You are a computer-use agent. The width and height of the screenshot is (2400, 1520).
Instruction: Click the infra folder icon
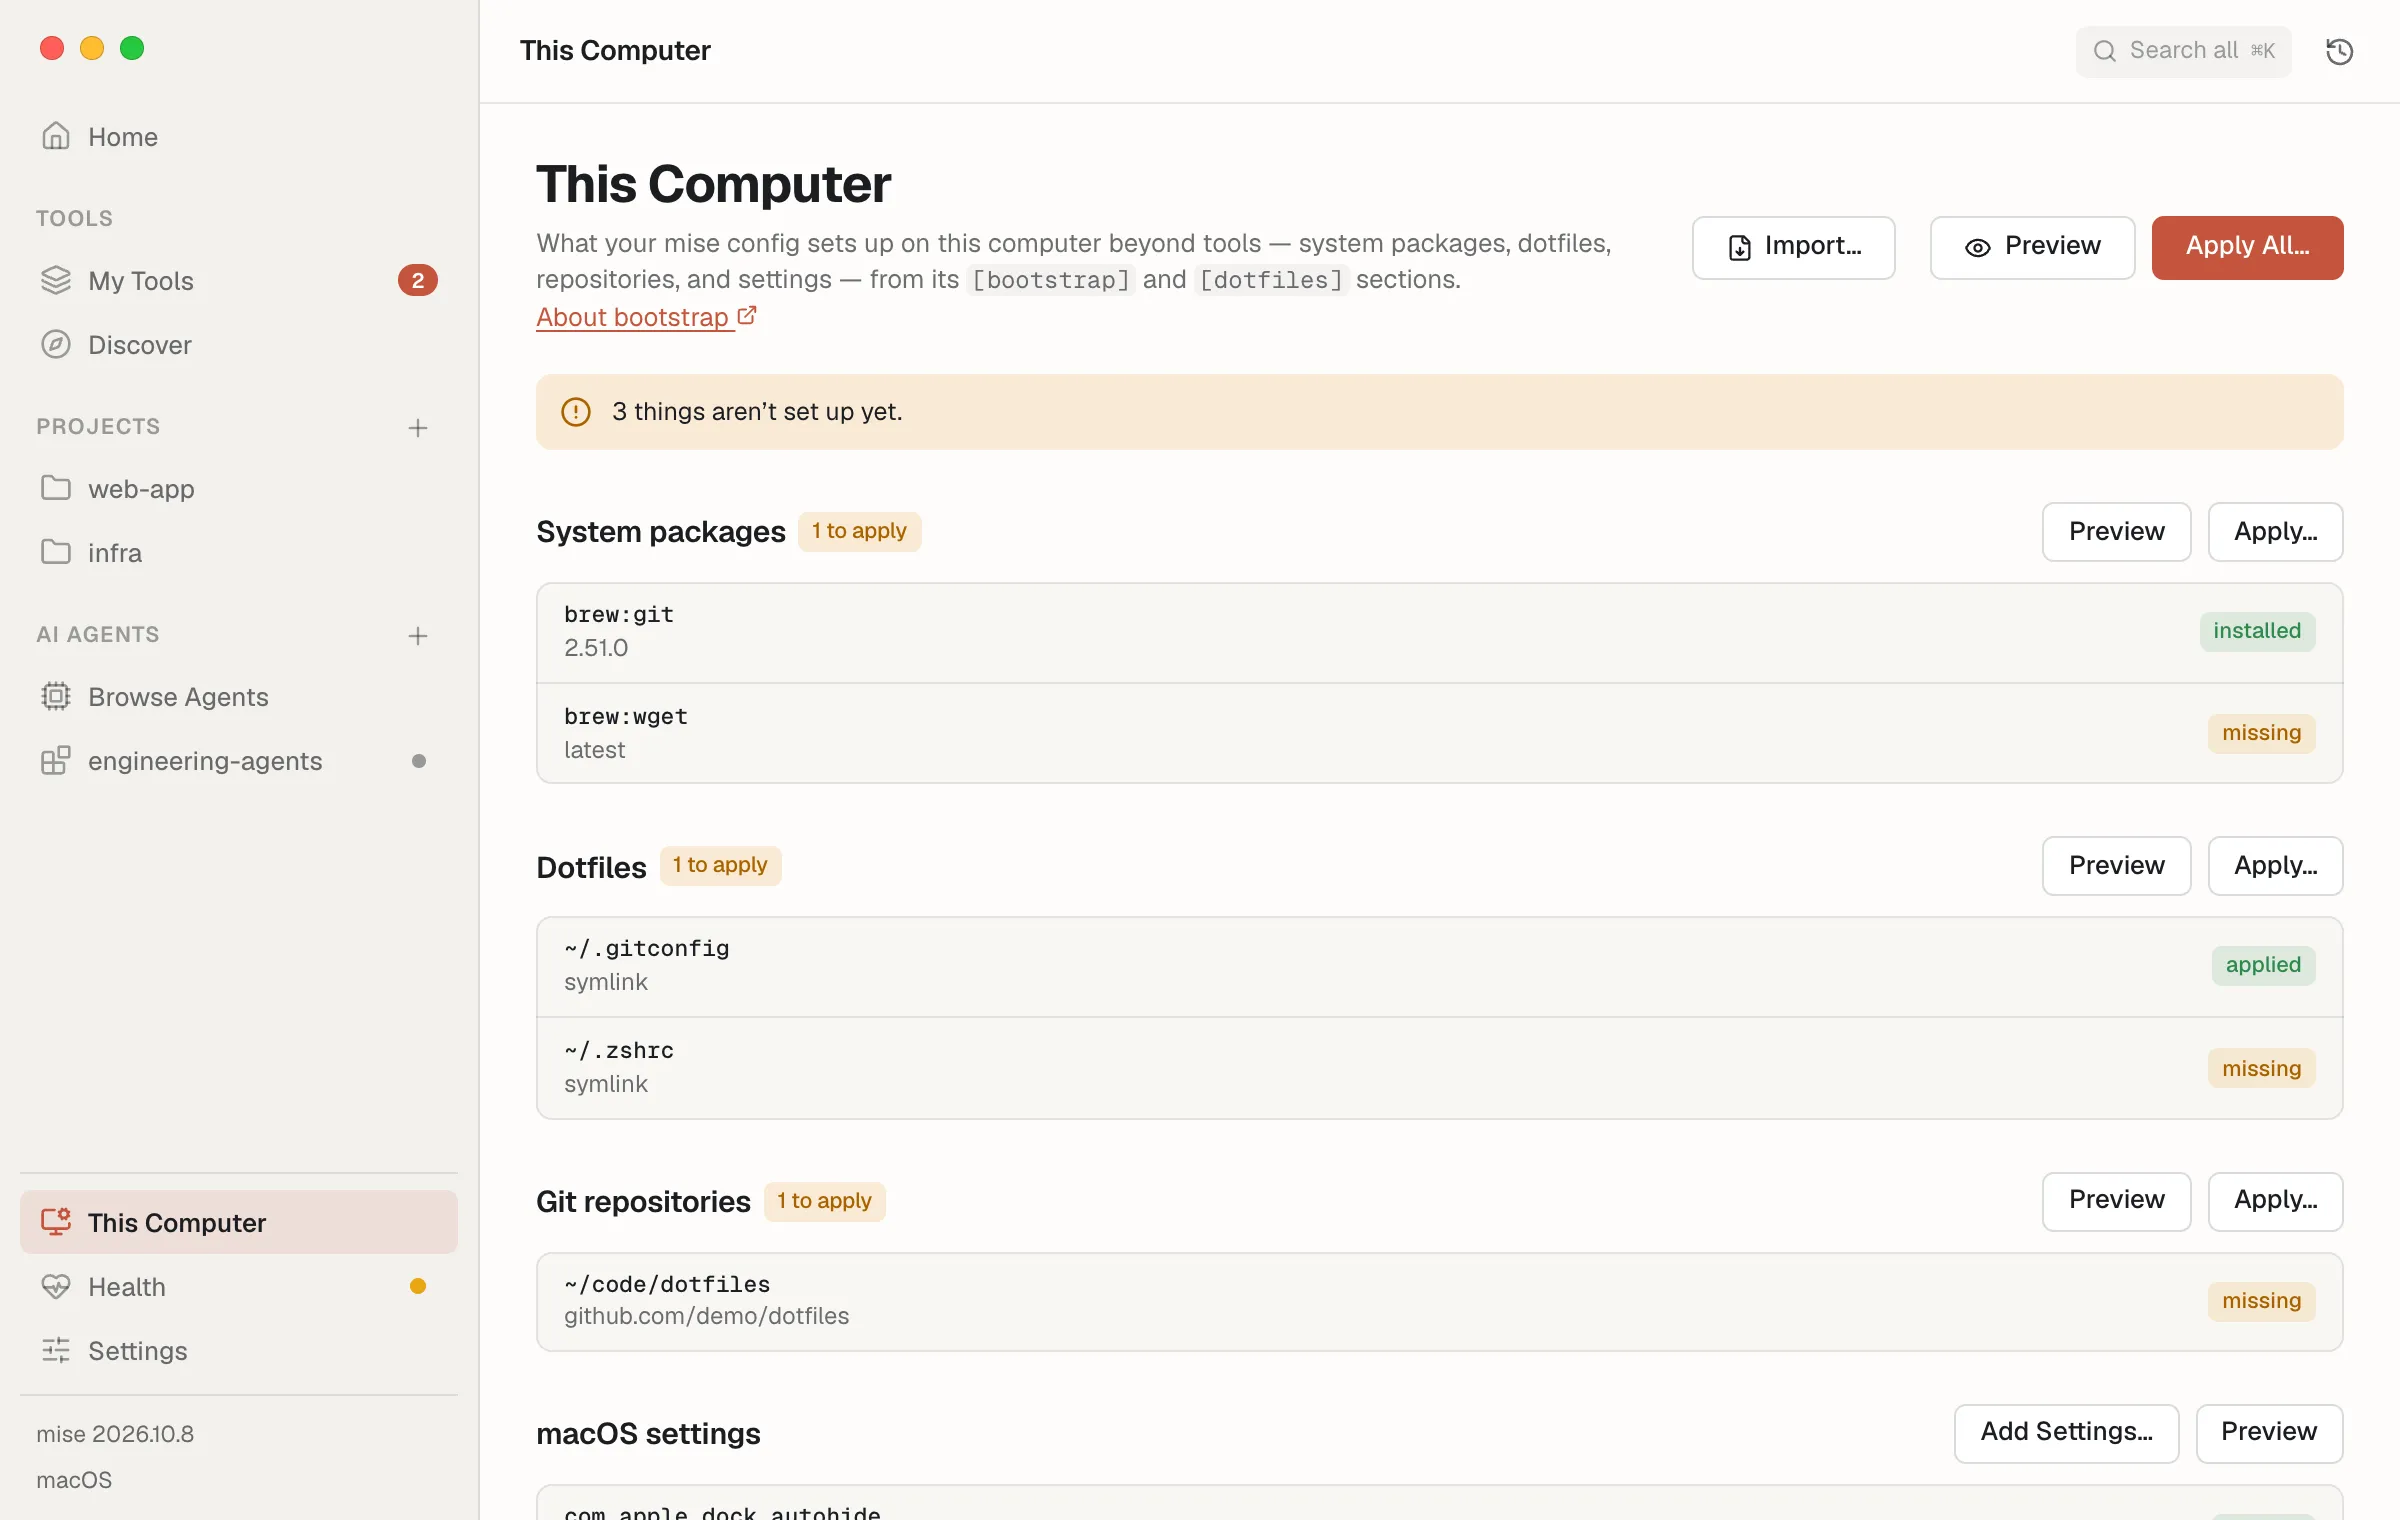pyautogui.click(x=56, y=552)
